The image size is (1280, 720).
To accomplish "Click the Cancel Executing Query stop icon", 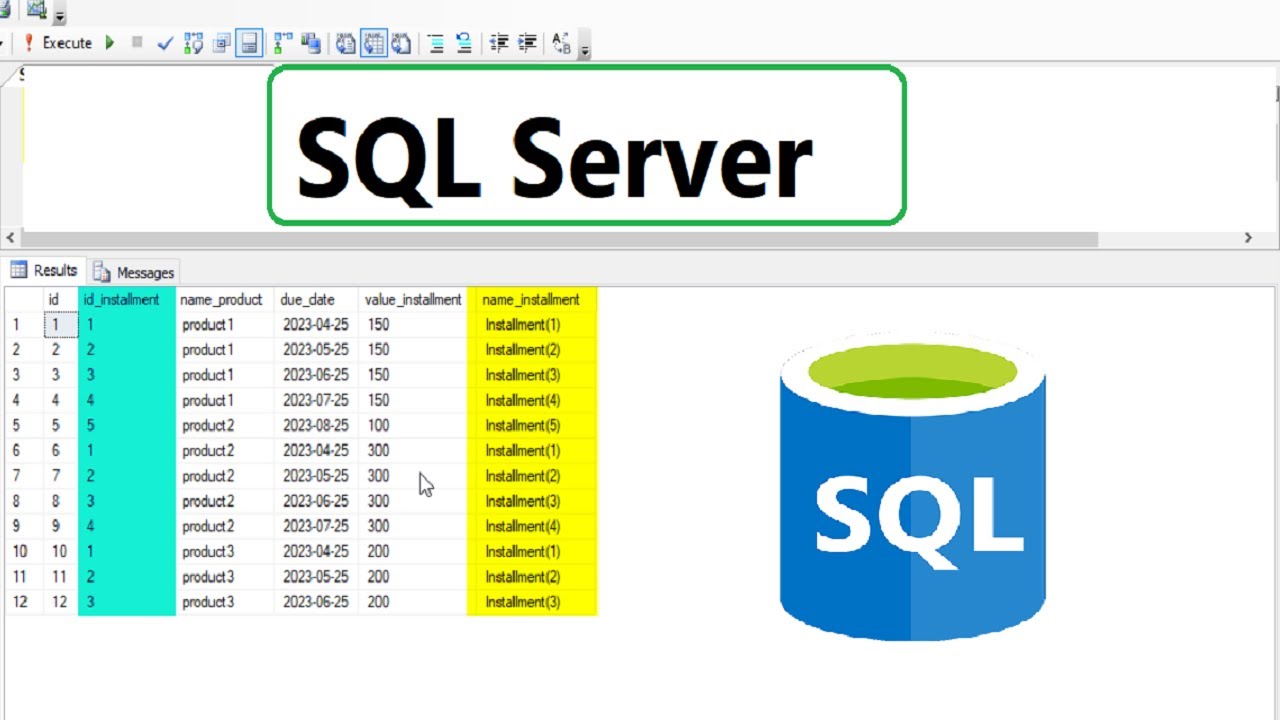I will [x=137, y=43].
